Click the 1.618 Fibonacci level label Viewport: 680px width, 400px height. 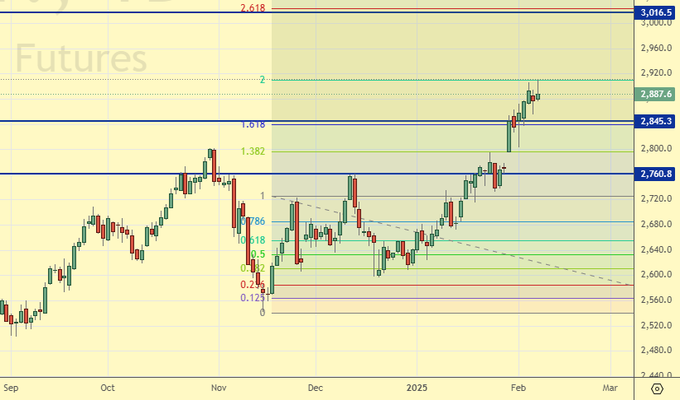pyautogui.click(x=253, y=125)
